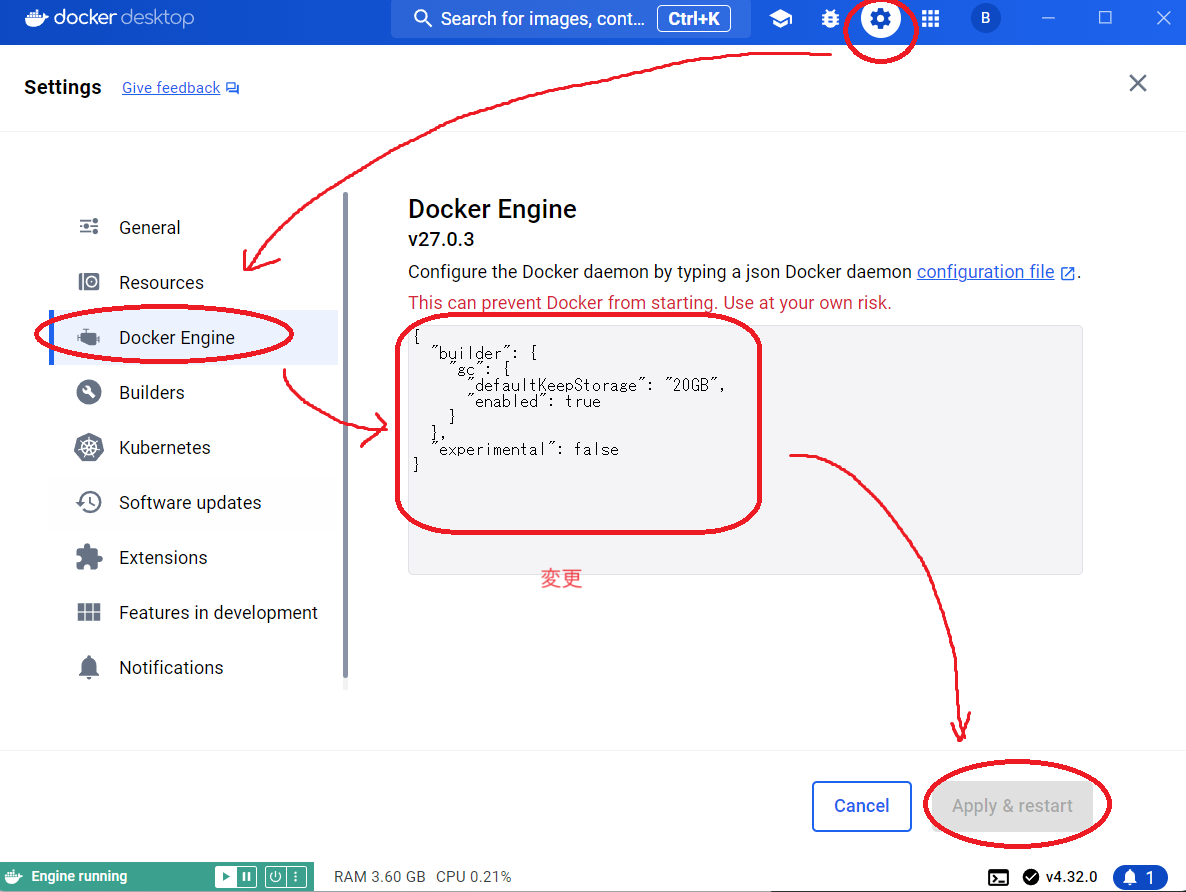Open the configuration file link
Viewport: 1186px width, 892px height.
(x=985, y=271)
